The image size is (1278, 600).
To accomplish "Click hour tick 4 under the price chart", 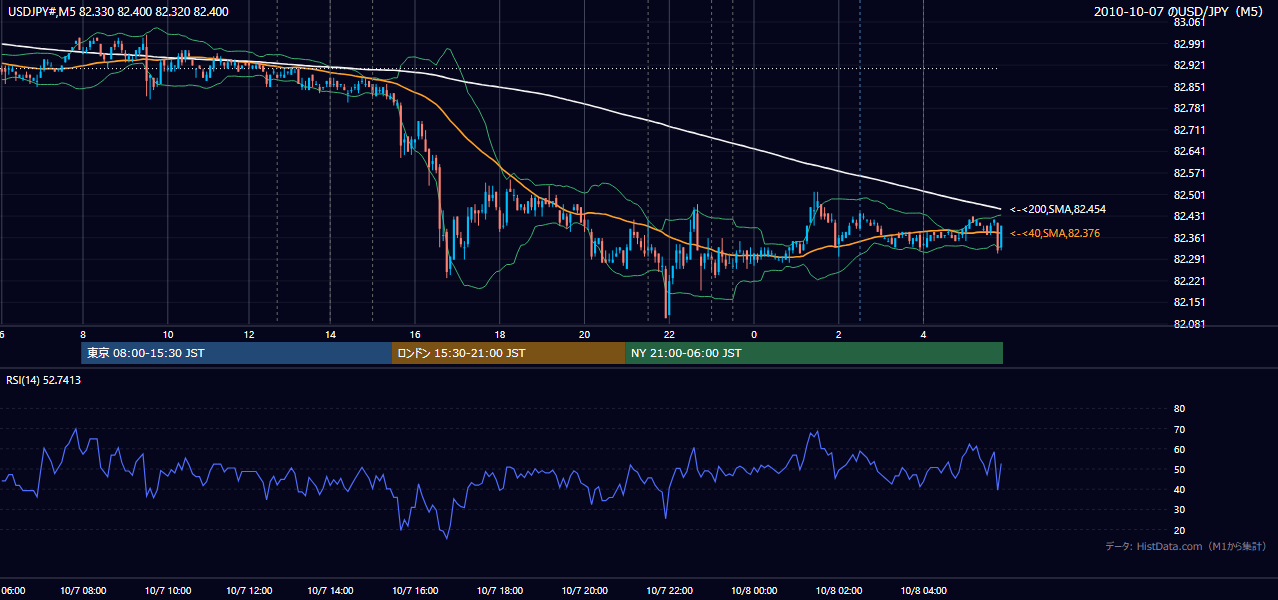I will pyautogui.click(x=924, y=334).
